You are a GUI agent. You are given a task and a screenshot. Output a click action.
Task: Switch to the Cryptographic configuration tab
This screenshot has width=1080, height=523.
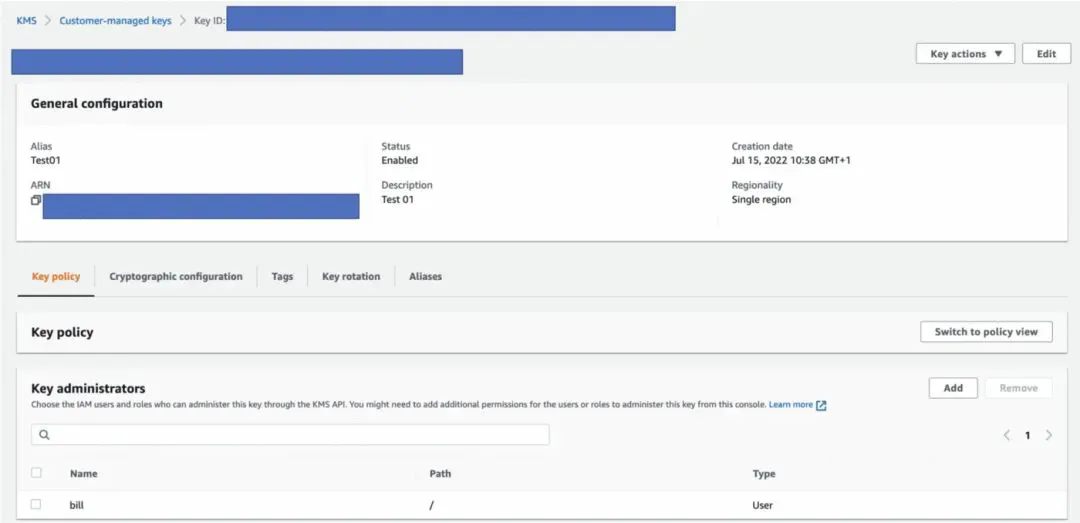176,277
